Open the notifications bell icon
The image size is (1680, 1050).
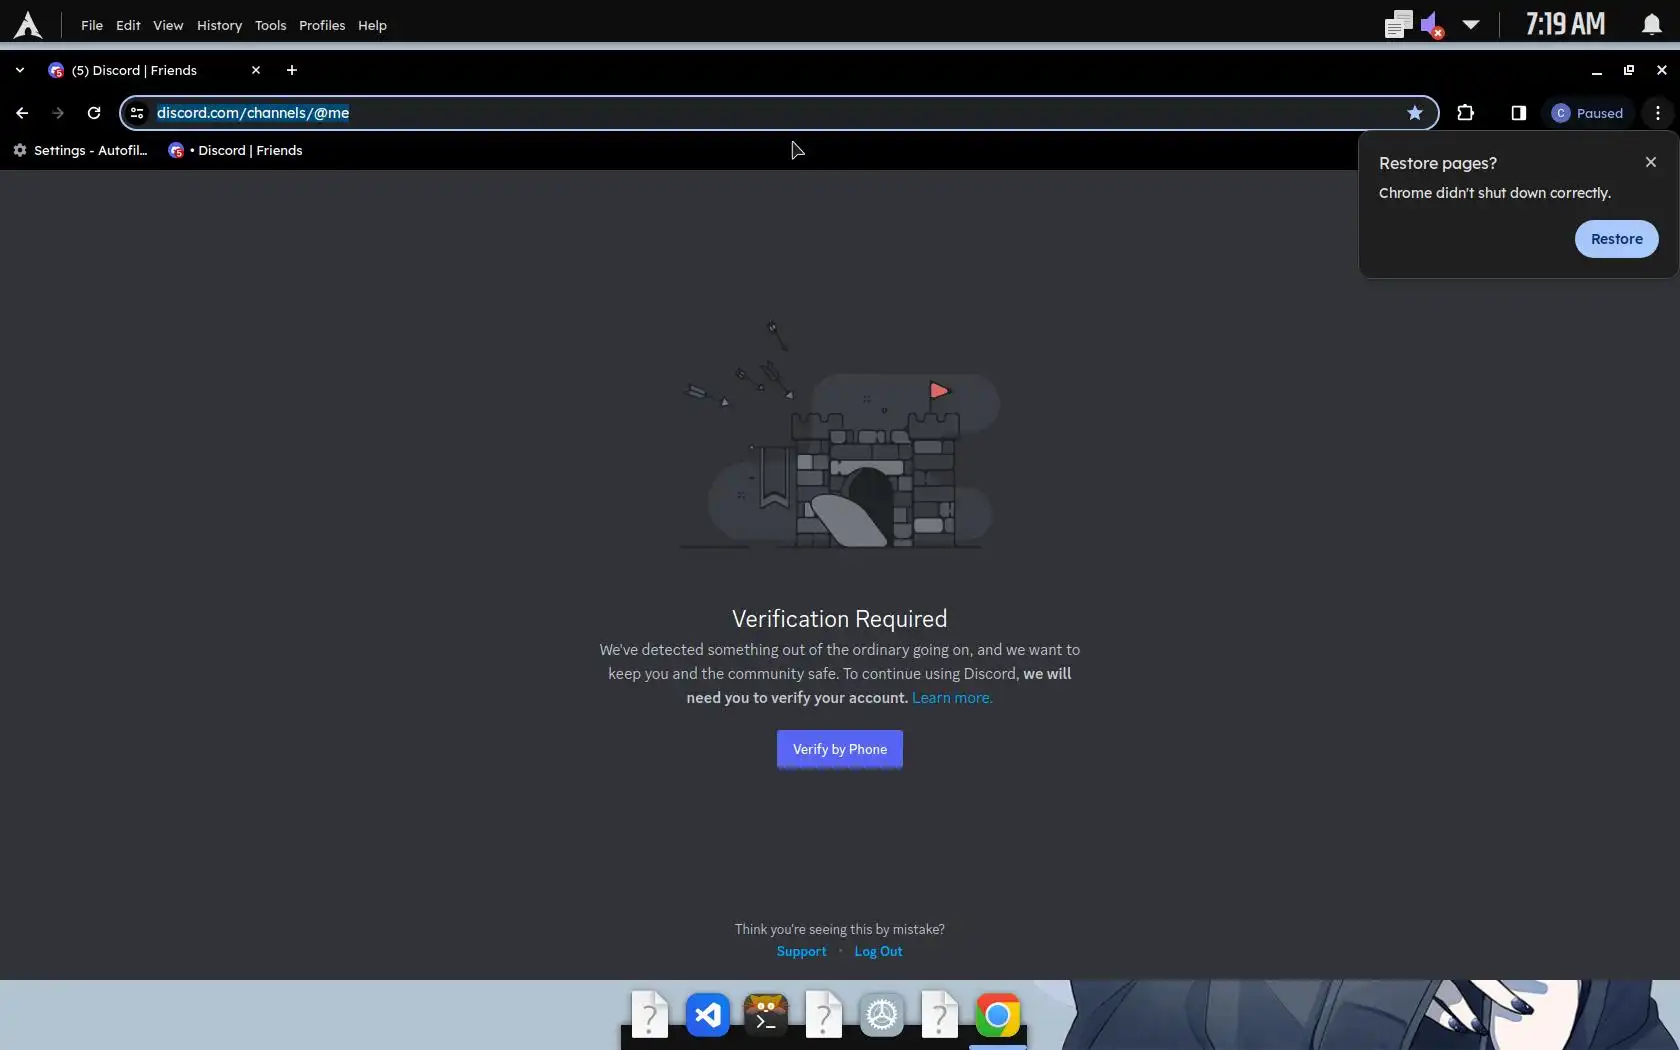1651,25
